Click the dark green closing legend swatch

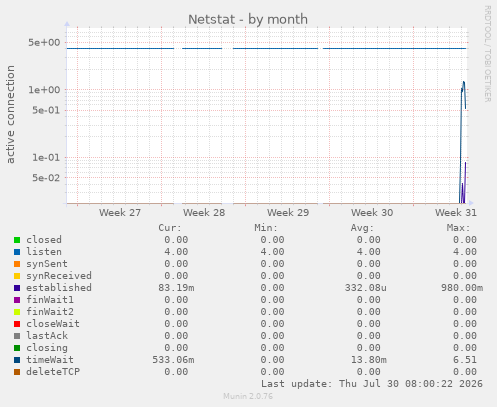pyautogui.click(x=17, y=348)
